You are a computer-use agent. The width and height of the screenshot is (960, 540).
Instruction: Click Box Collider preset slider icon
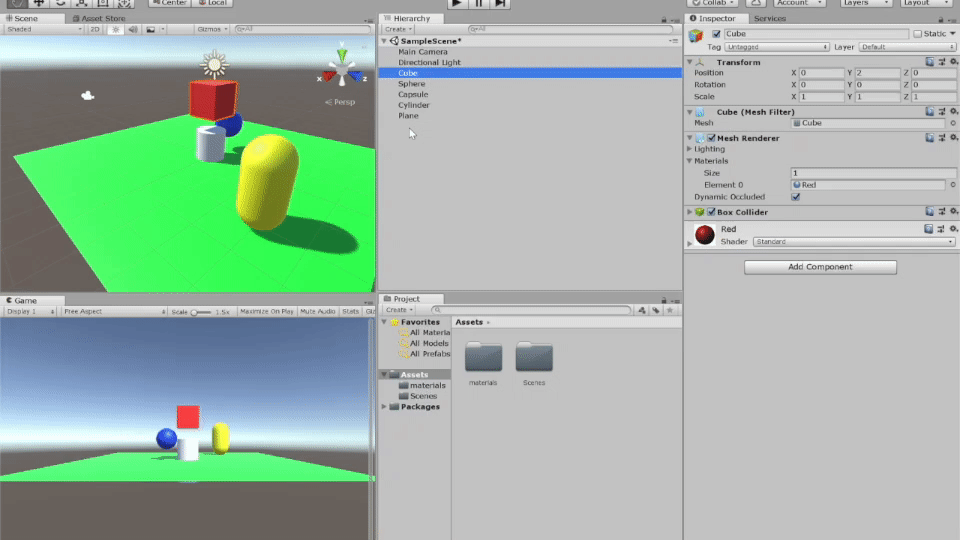click(x=940, y=212)
